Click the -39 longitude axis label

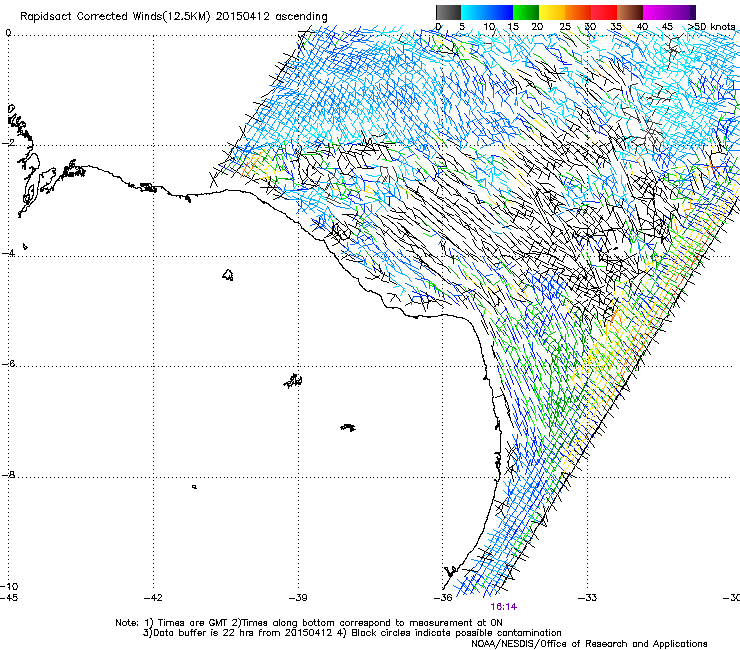[298, 598]
